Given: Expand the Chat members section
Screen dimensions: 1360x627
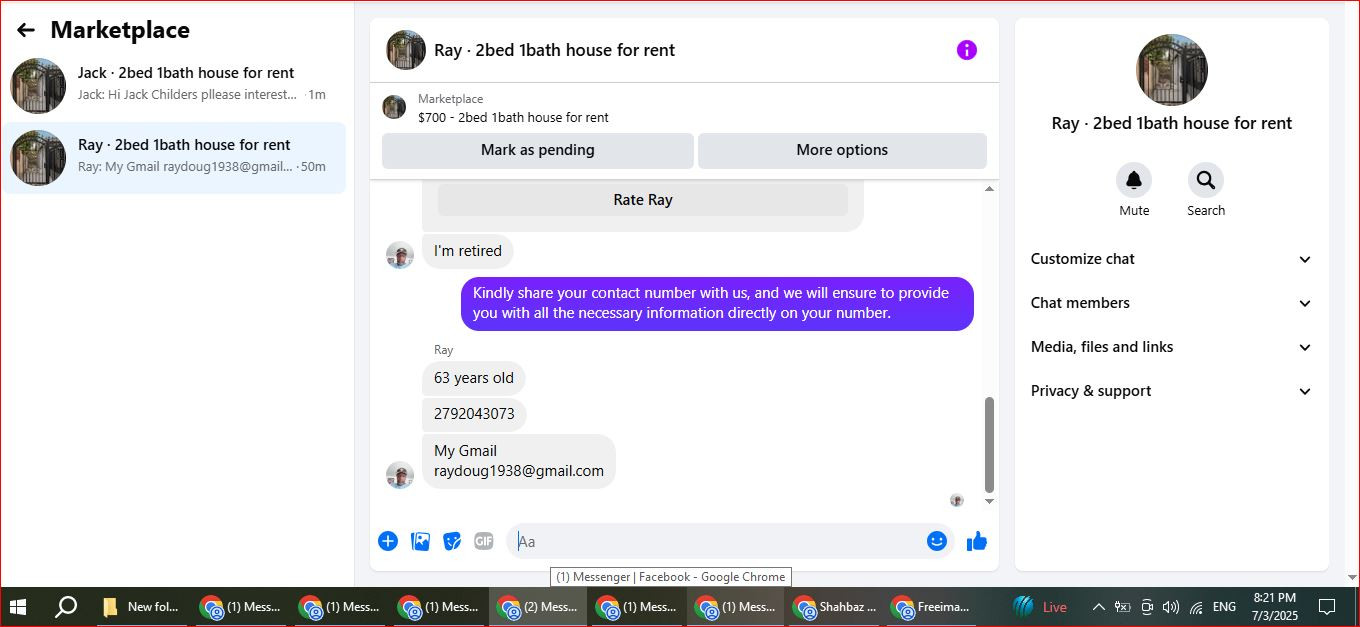Looking at the screenshot, I should pyautogui.click(x=1172, y=303).
